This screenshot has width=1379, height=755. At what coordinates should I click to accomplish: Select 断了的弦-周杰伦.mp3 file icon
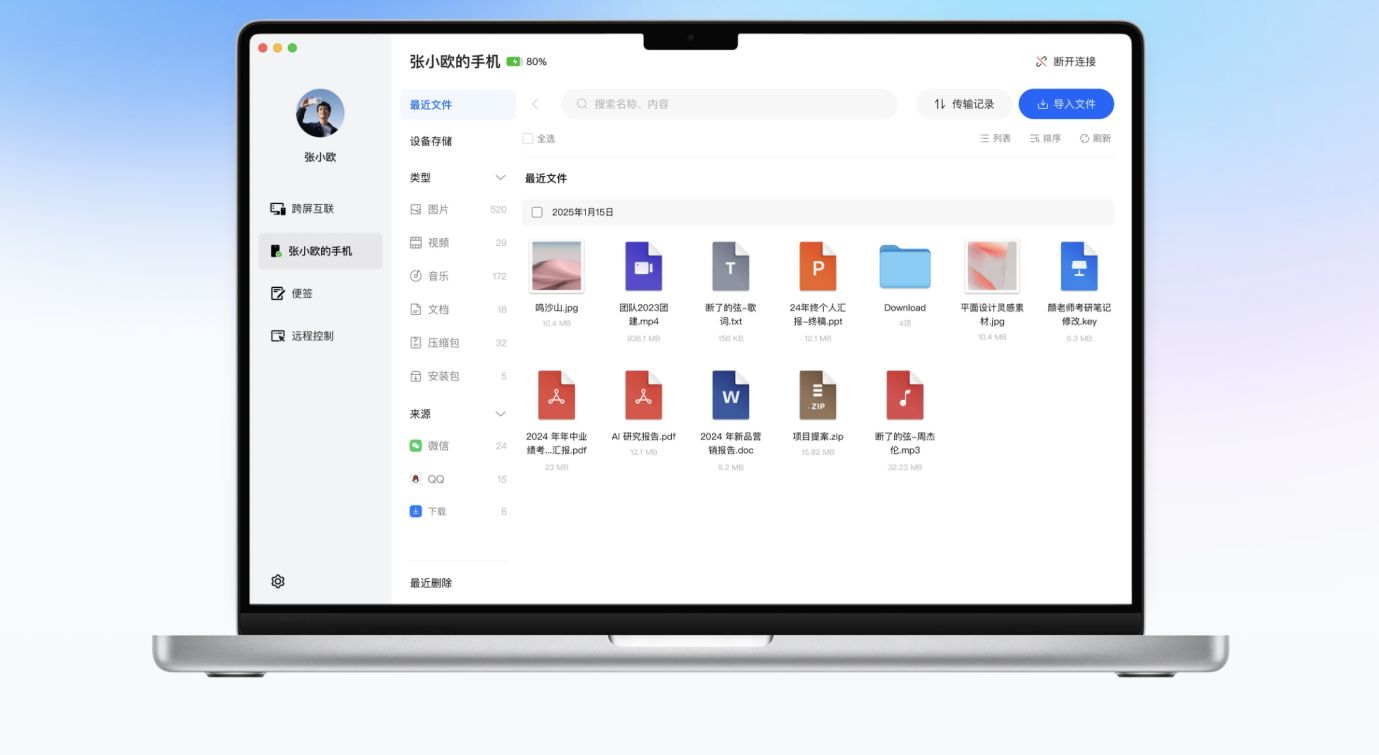[905, 395]
